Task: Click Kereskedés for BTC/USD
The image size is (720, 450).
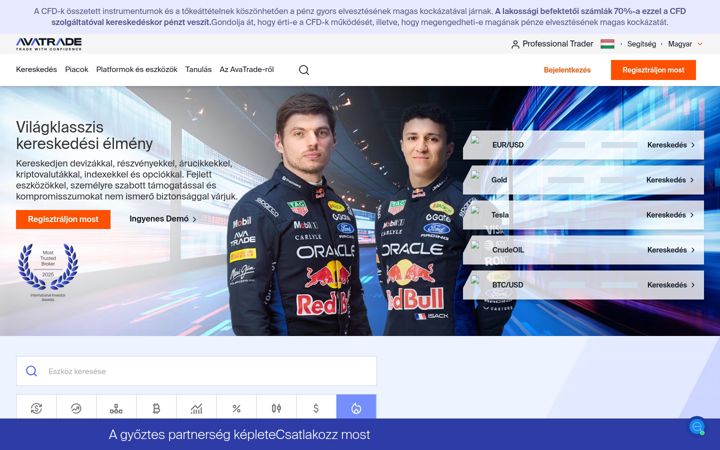Action: click(x=671, y=285)
